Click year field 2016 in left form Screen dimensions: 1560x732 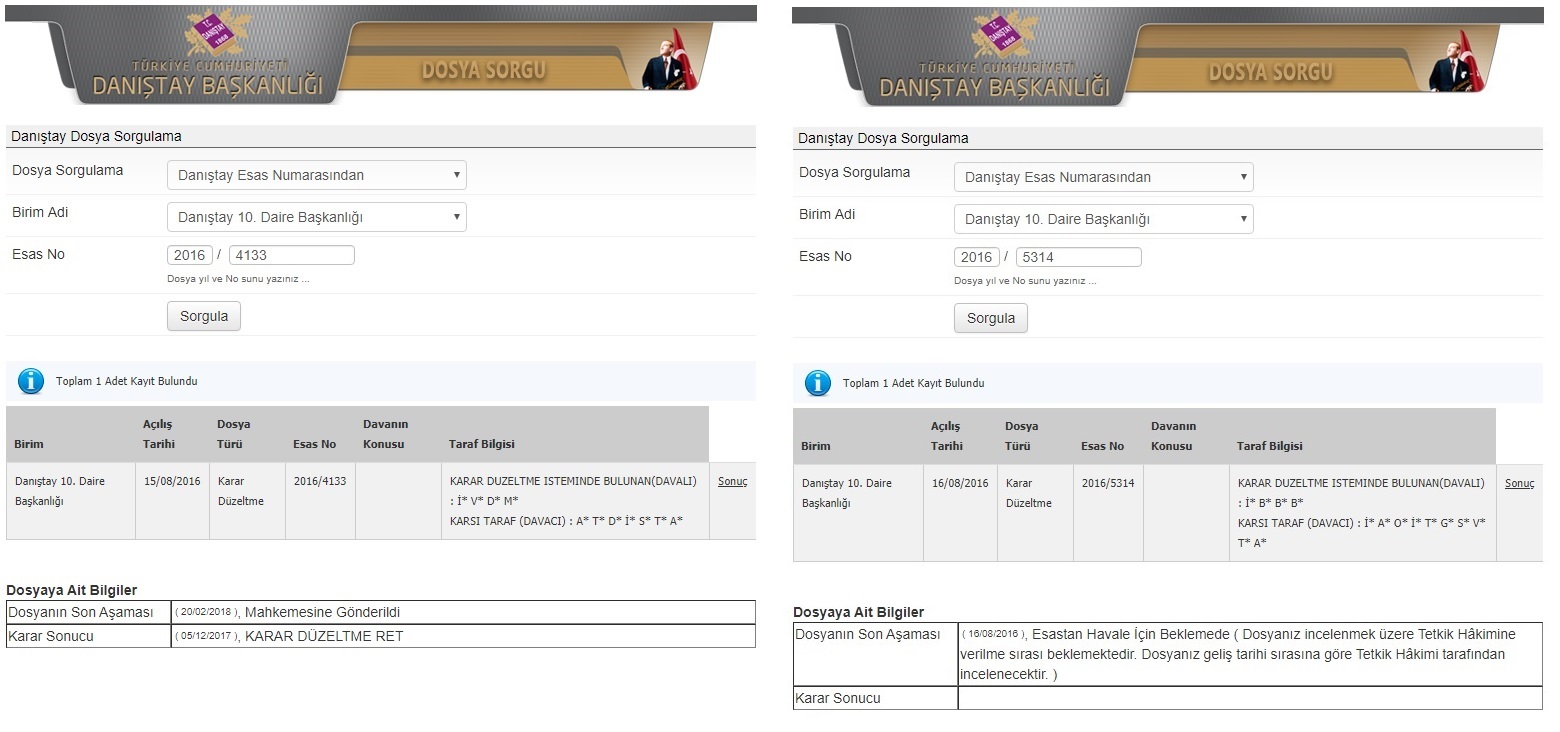189,255
